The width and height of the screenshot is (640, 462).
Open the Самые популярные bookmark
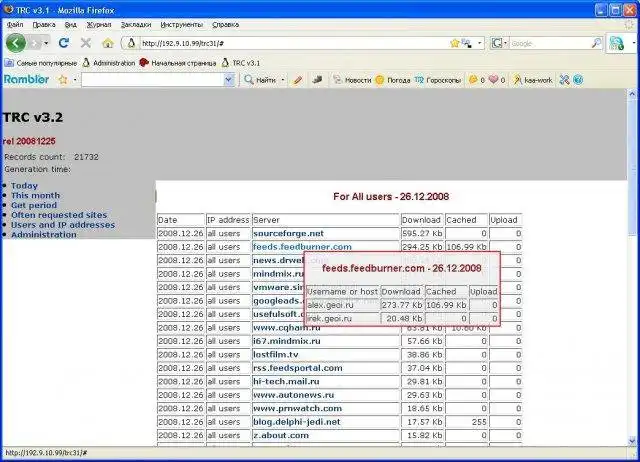(x=40, y=63)
